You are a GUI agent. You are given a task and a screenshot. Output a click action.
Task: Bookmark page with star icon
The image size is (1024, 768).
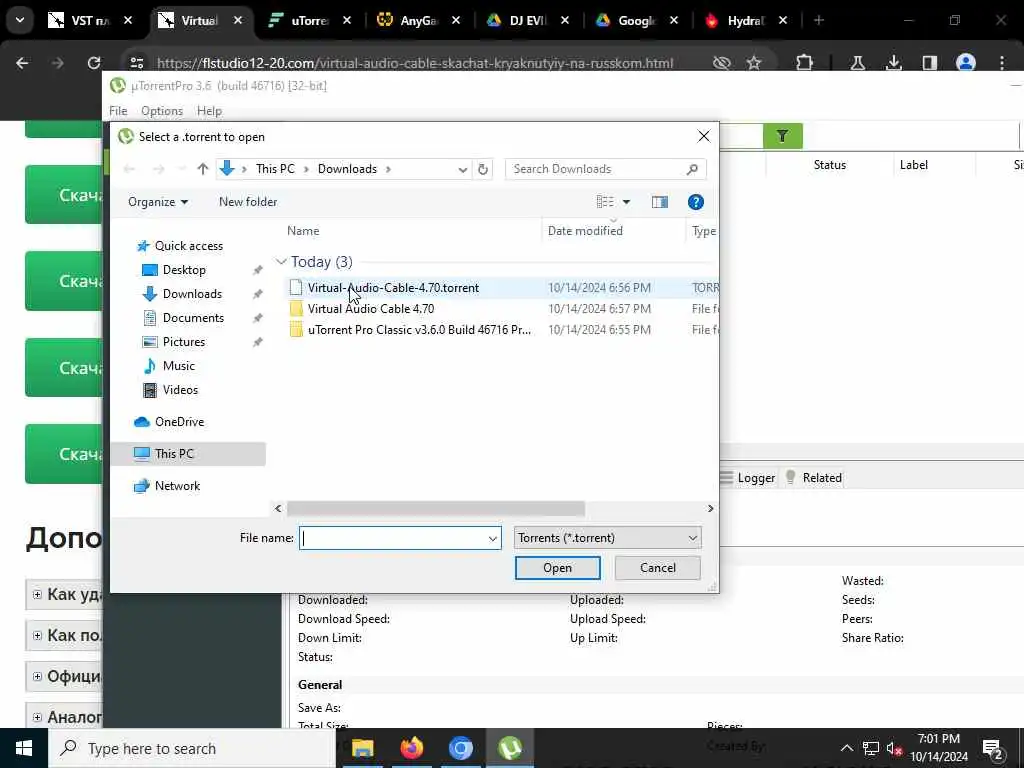tap(754, 63)
